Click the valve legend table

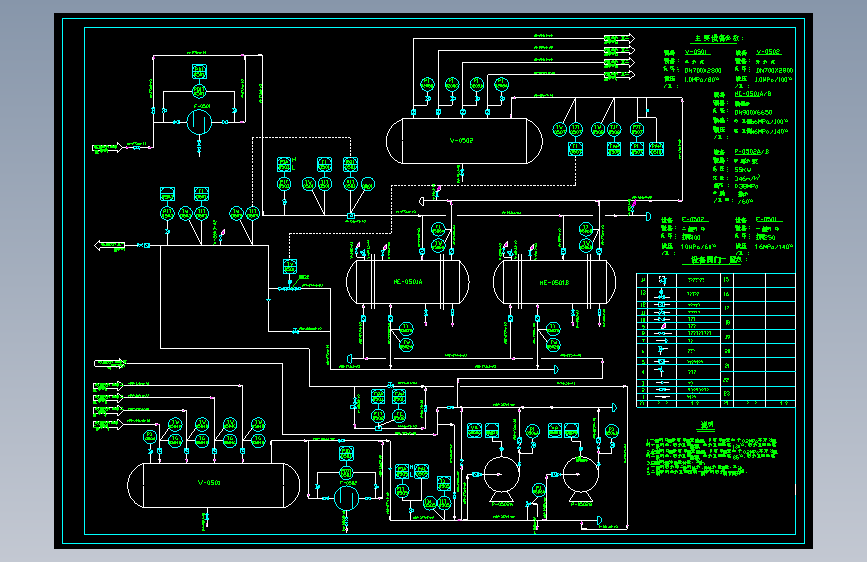715,340
